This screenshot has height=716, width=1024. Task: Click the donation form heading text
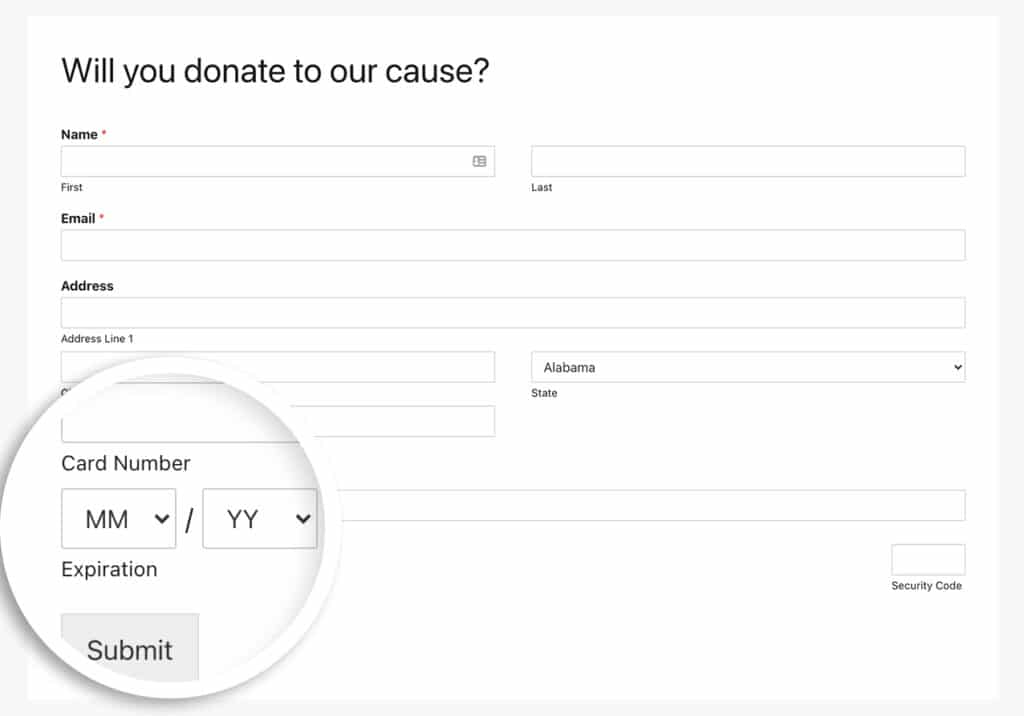276,71
